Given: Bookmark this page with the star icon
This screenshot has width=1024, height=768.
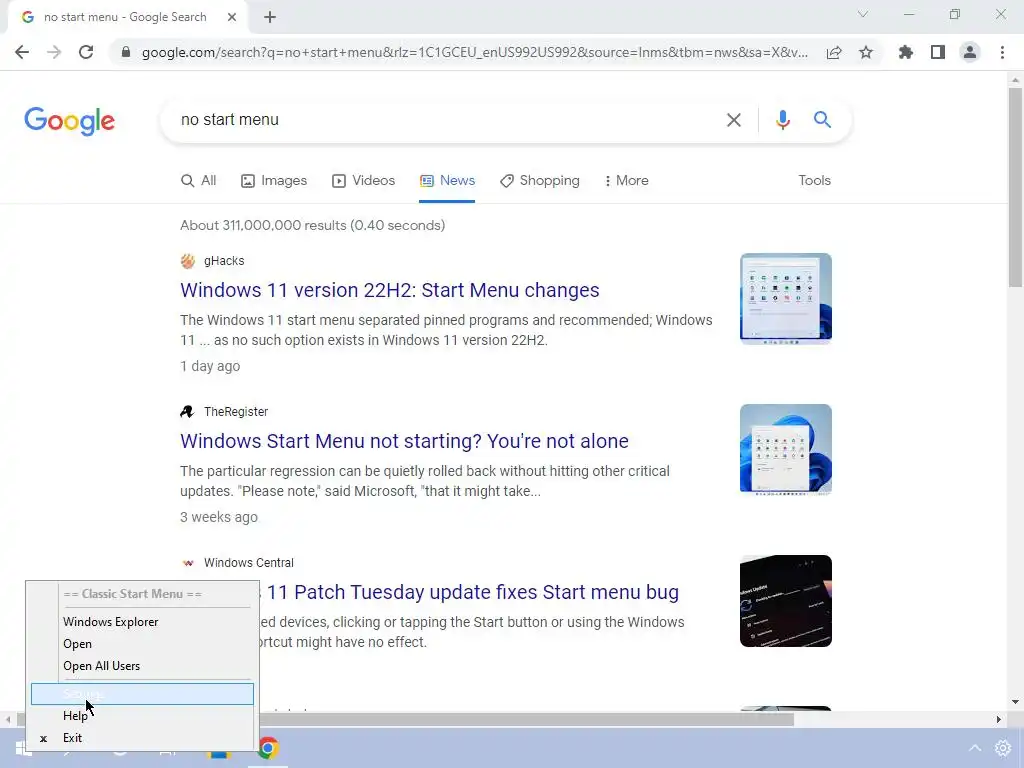Looking at the screenshot, I should (x=866, y=52).
